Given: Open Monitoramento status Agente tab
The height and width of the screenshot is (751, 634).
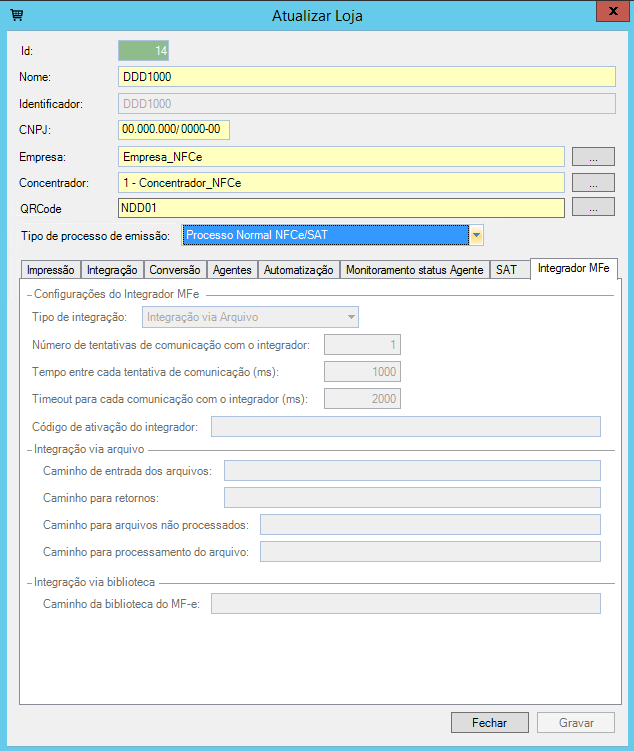Looking at the screenshot, I should (415, 270).
